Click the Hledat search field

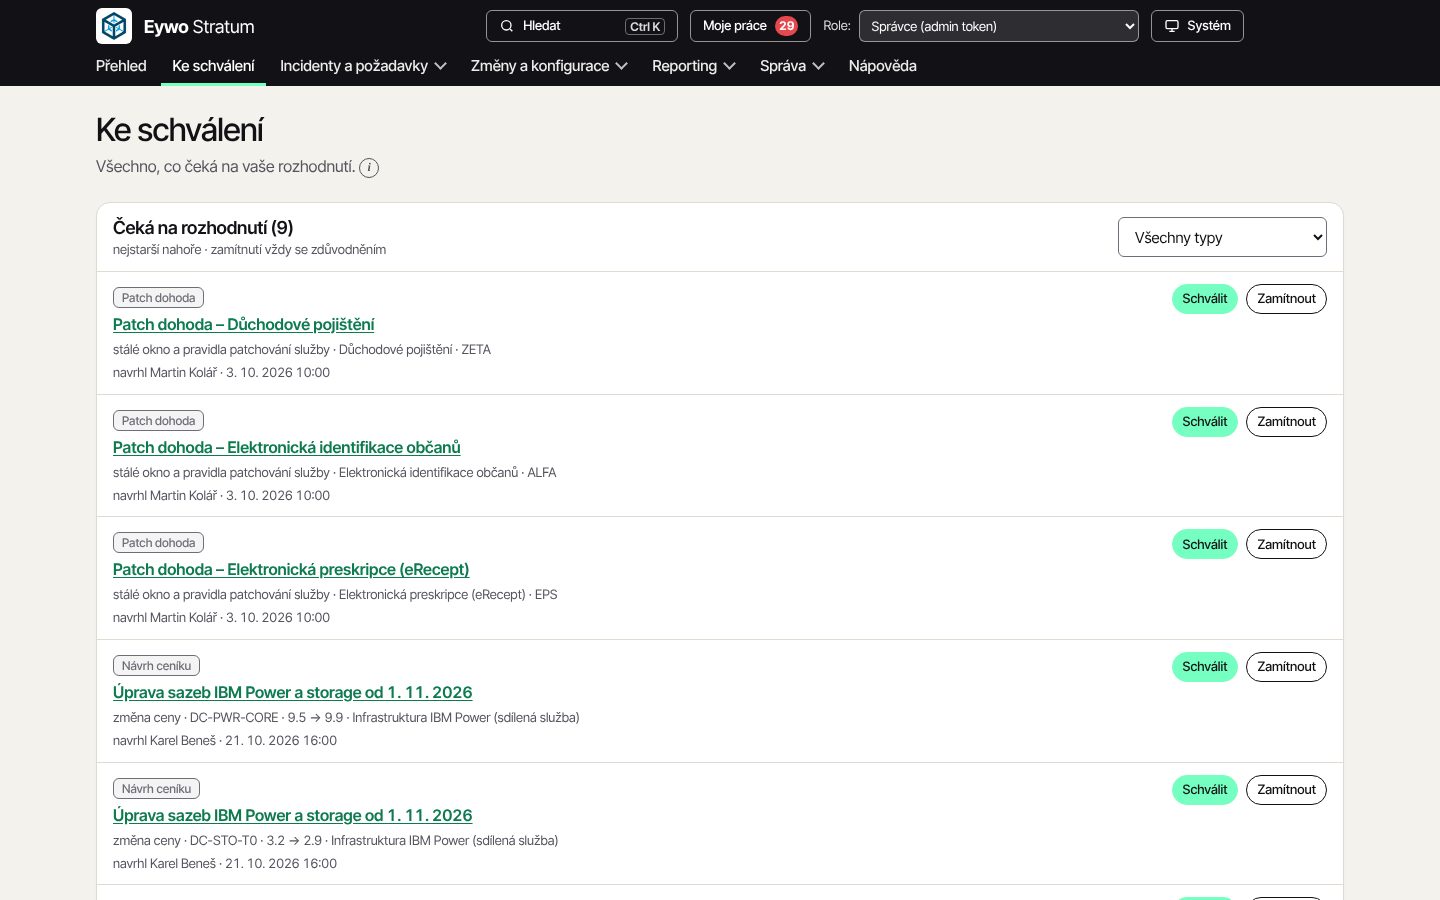coord(582,26)
